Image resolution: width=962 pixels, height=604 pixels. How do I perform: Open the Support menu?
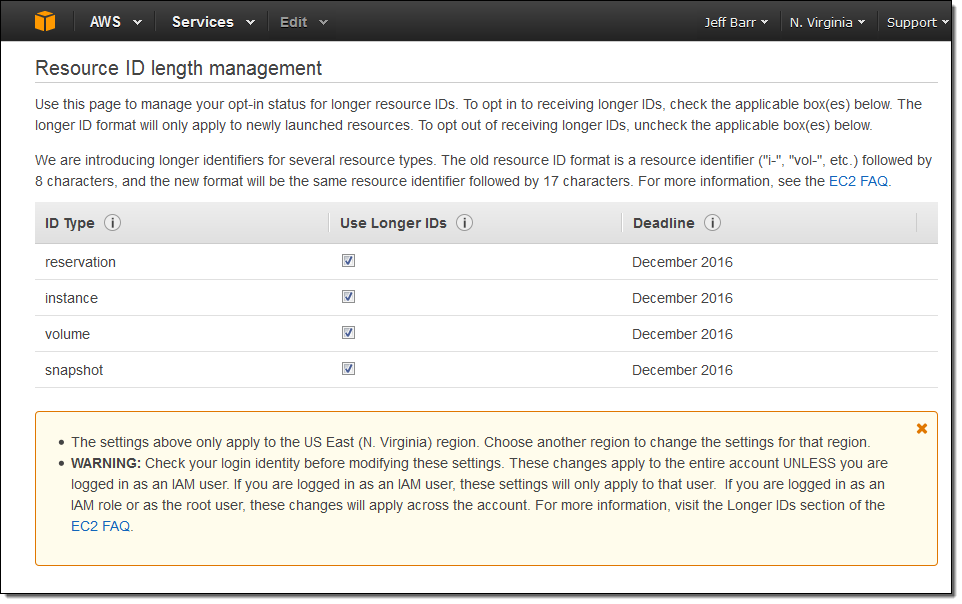[917, 22]
